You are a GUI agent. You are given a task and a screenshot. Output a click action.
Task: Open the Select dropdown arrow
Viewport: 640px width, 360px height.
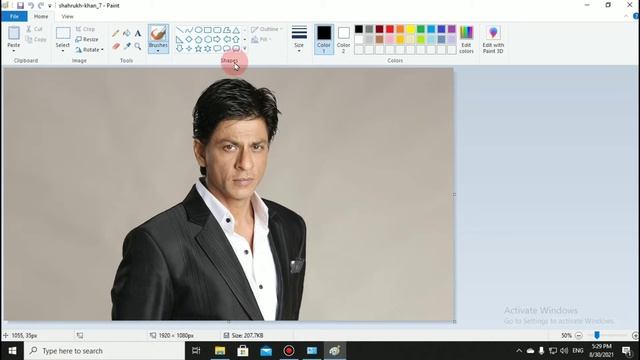(x=63, y=51)
